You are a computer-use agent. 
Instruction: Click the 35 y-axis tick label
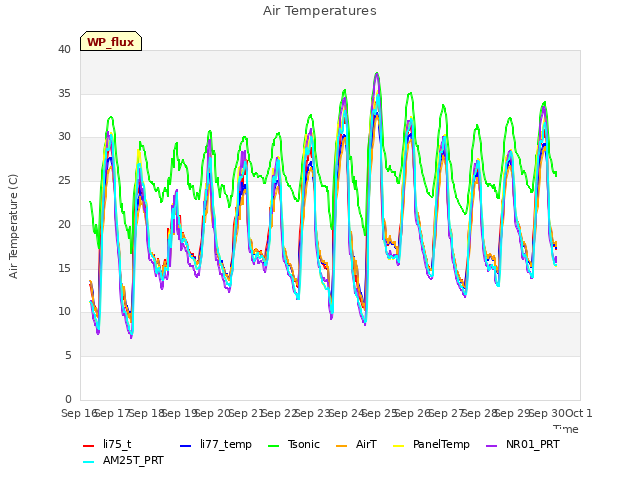[64, 93]
